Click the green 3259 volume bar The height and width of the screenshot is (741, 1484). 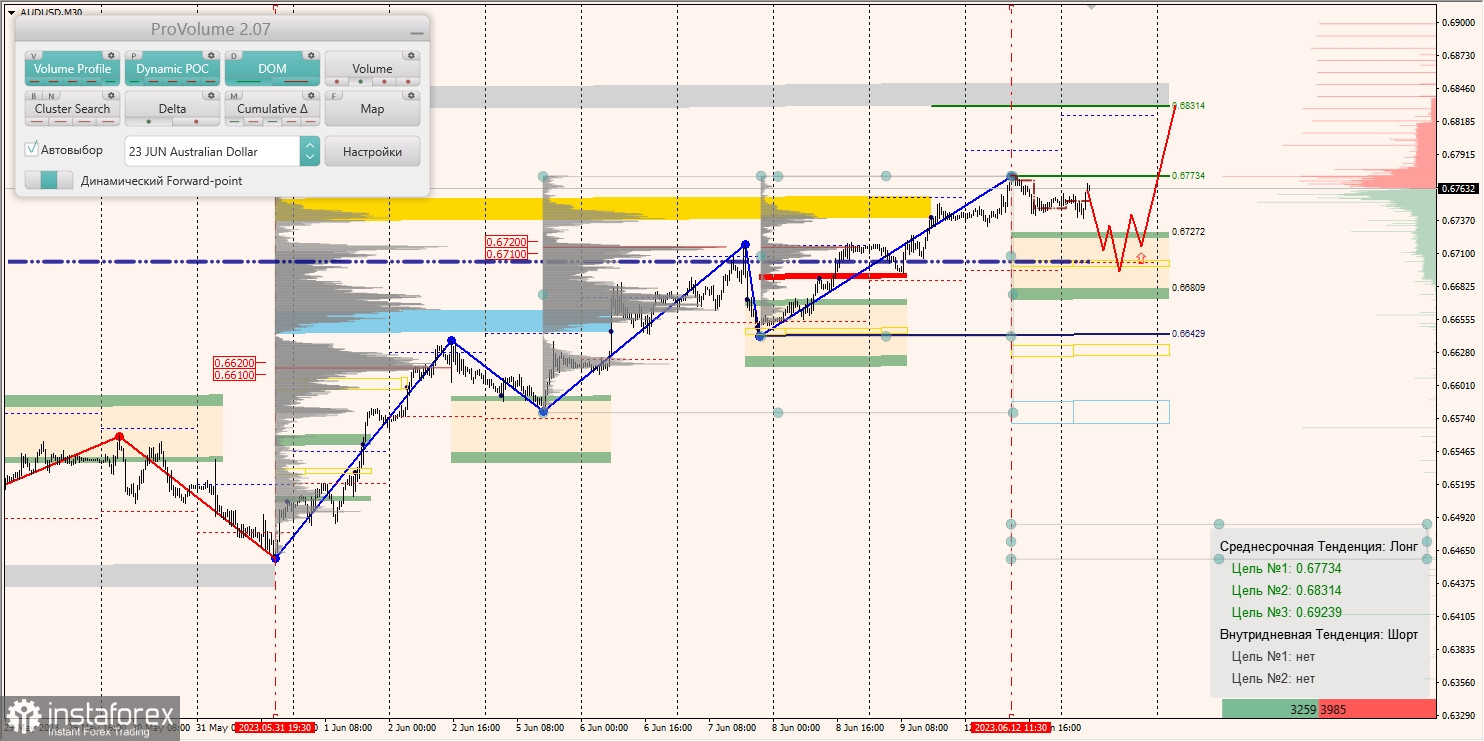pos(1269,709)
